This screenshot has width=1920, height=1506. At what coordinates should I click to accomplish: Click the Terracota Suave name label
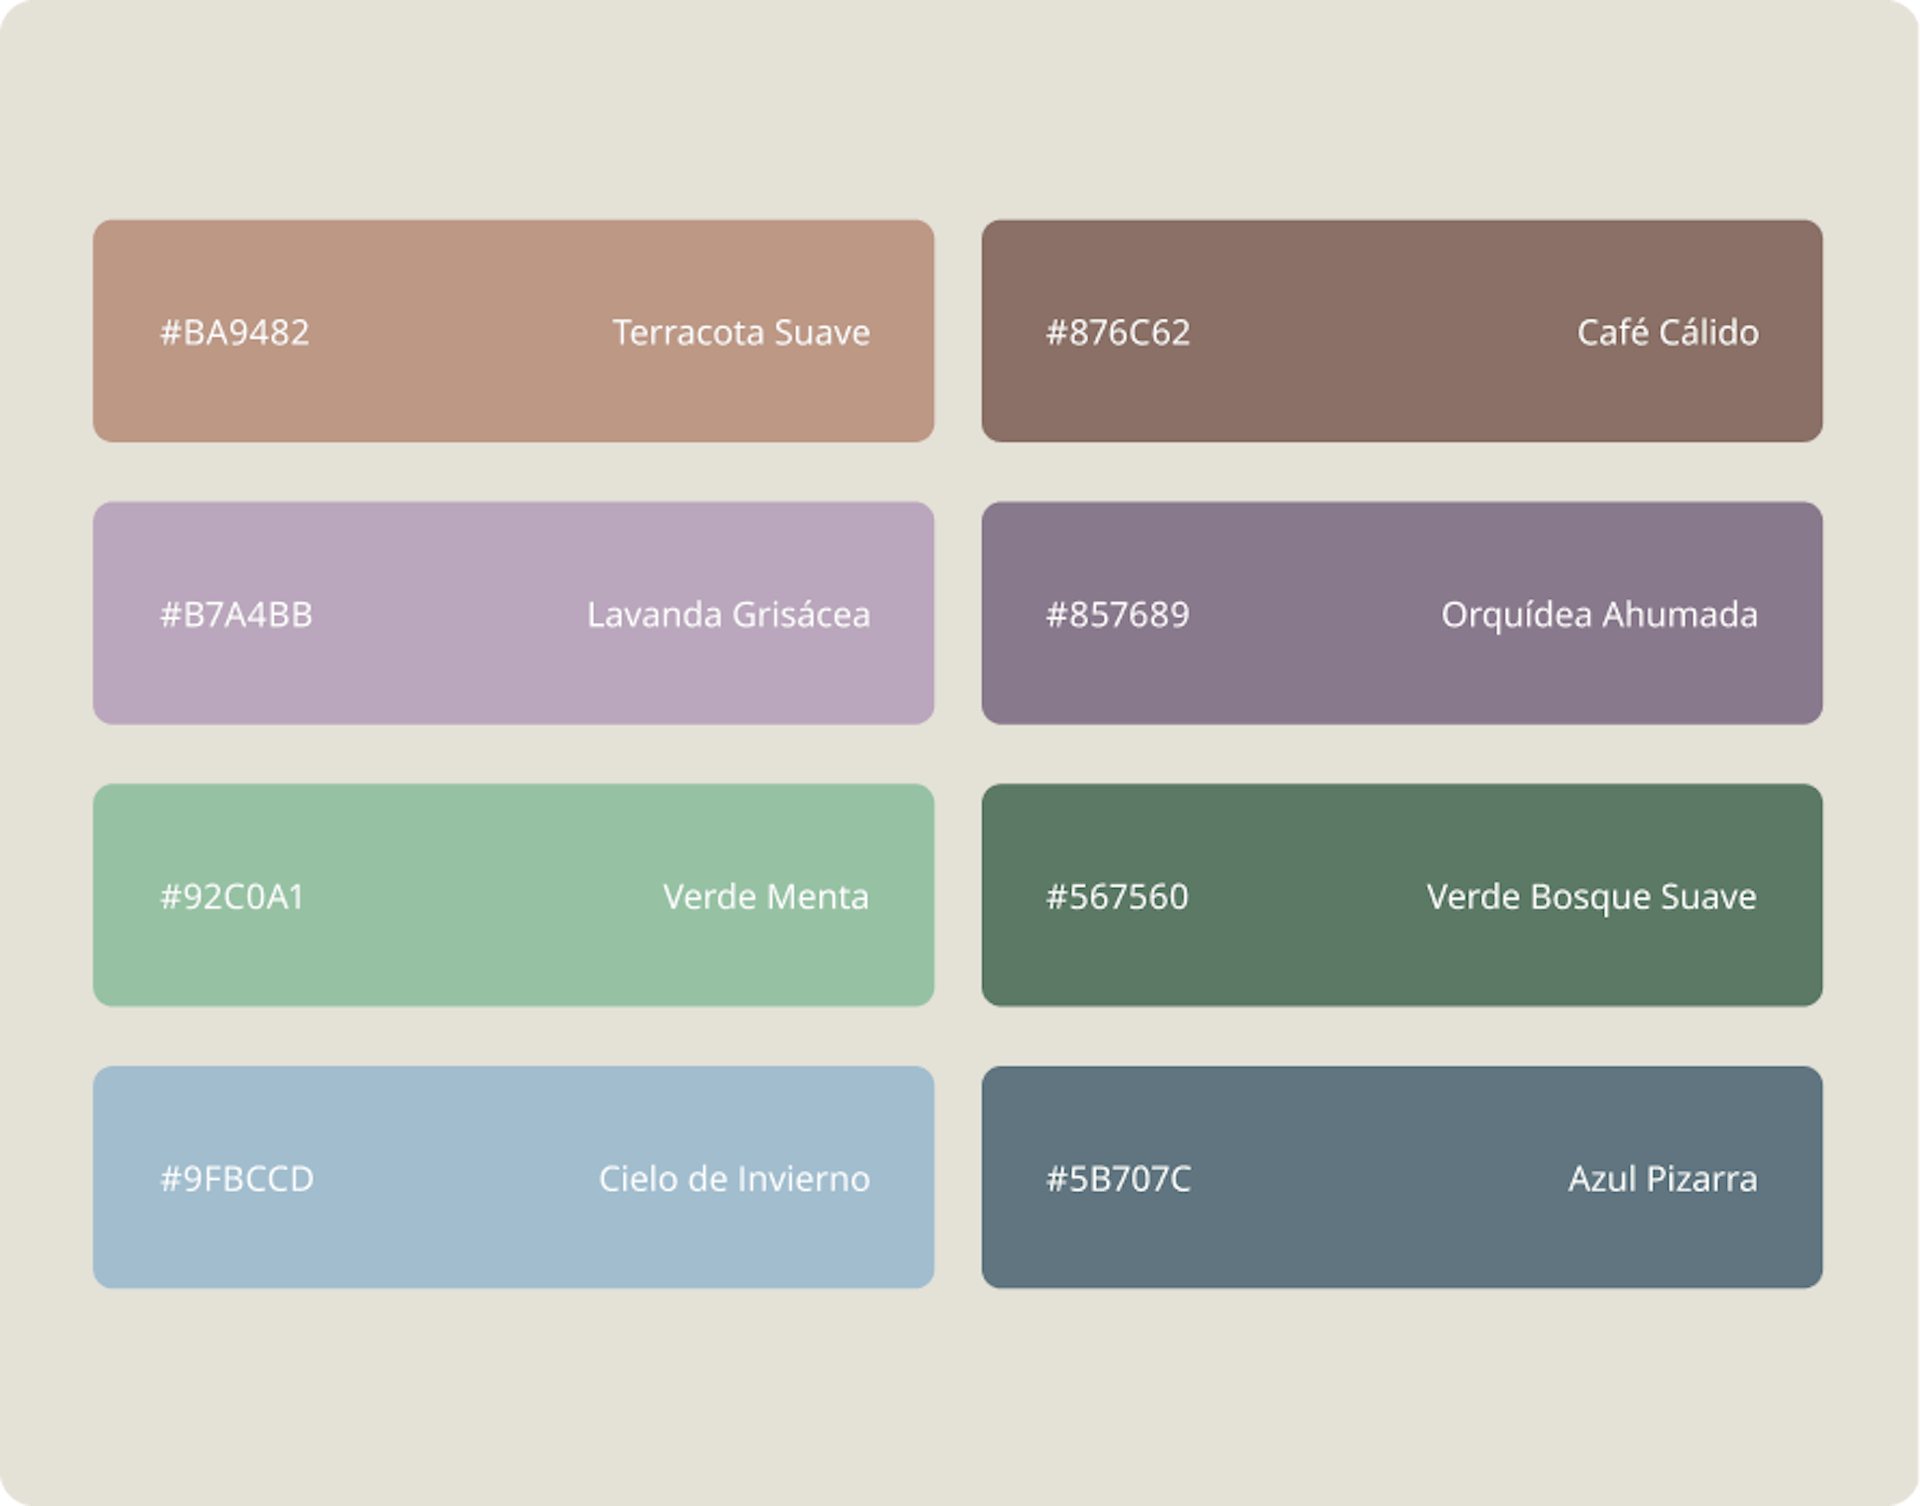click(x=741, y=332)
